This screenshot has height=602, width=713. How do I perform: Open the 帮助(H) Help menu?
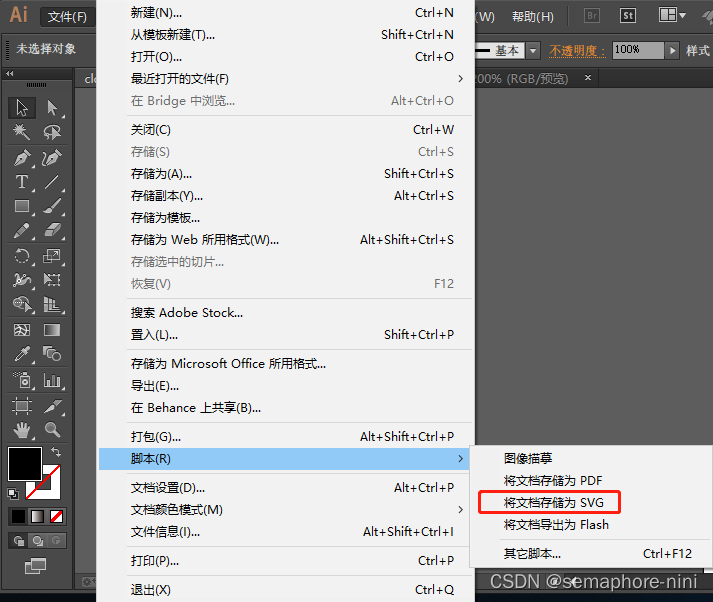coord(532,16)
